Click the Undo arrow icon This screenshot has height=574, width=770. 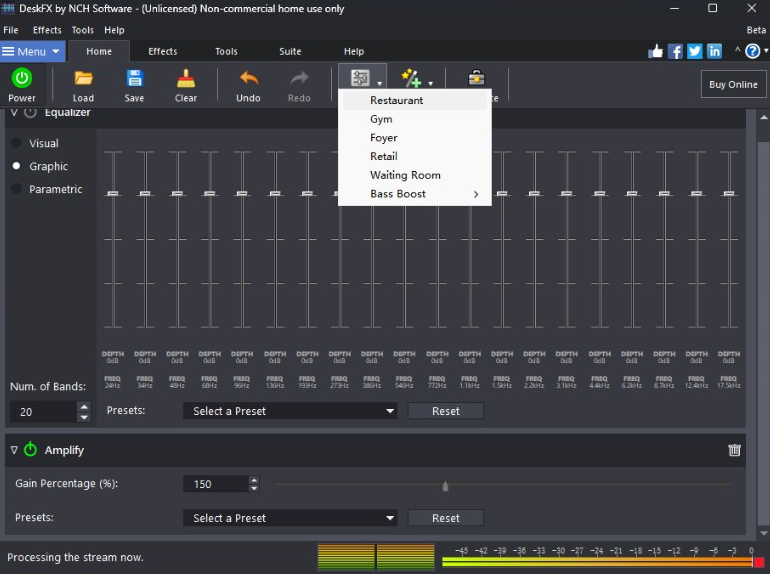(x=248, y=78)
